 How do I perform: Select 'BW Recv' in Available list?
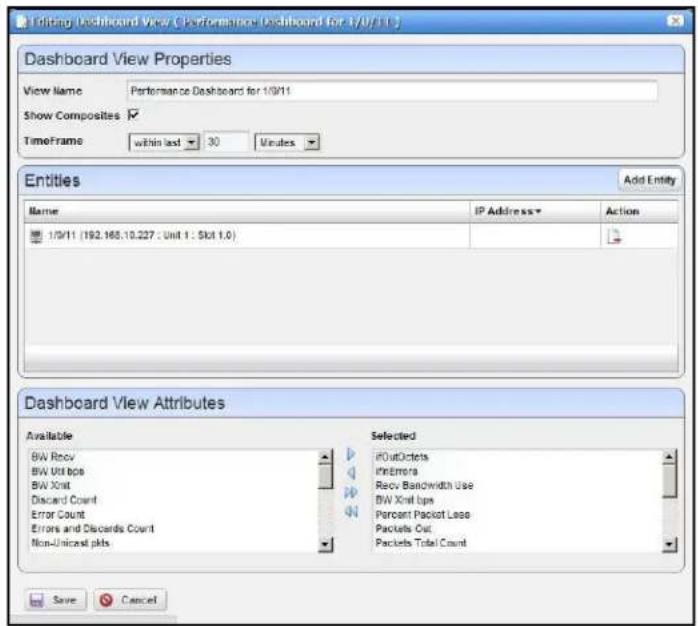tap(53, 457)
